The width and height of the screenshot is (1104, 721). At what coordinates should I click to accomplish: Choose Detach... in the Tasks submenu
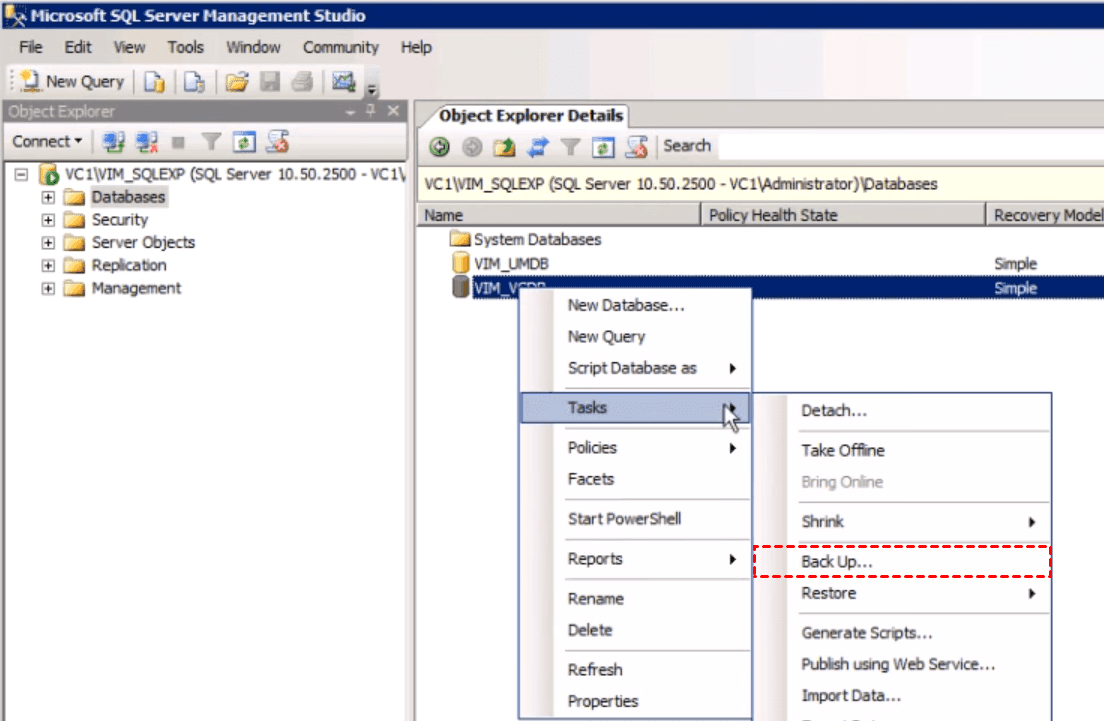click(902, 410)
